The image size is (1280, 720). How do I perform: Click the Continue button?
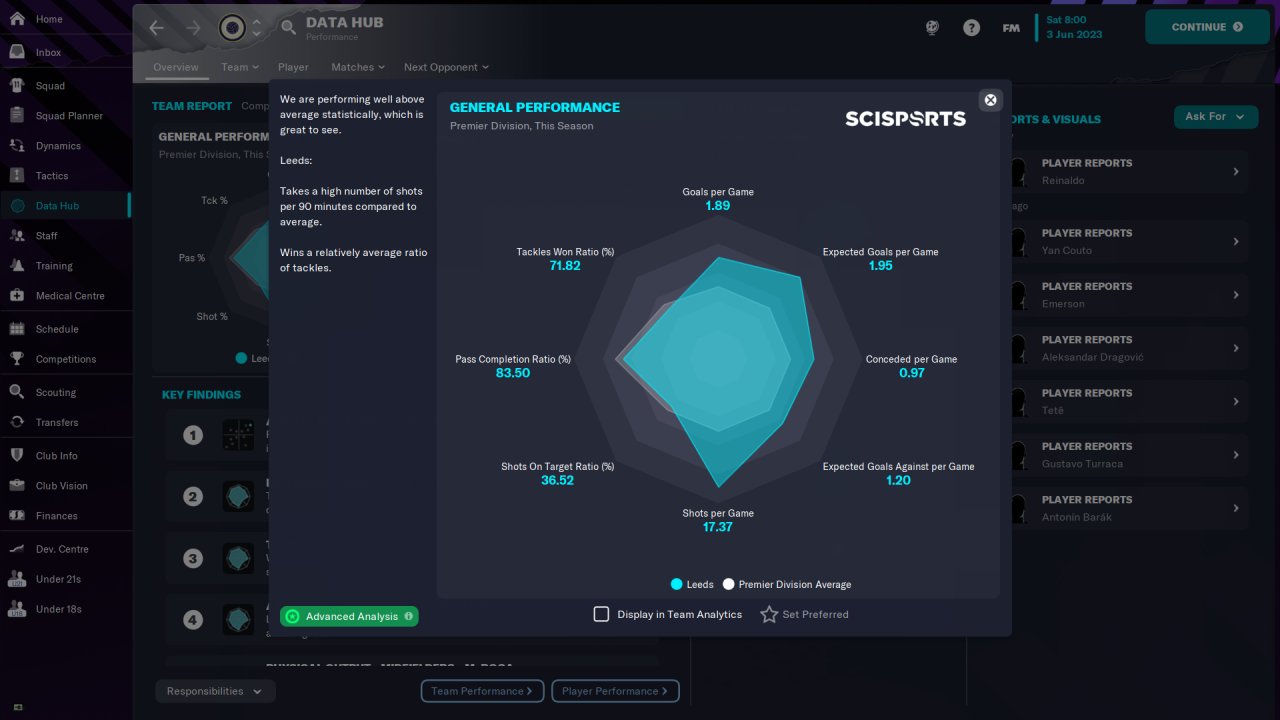pos(1207,27)
